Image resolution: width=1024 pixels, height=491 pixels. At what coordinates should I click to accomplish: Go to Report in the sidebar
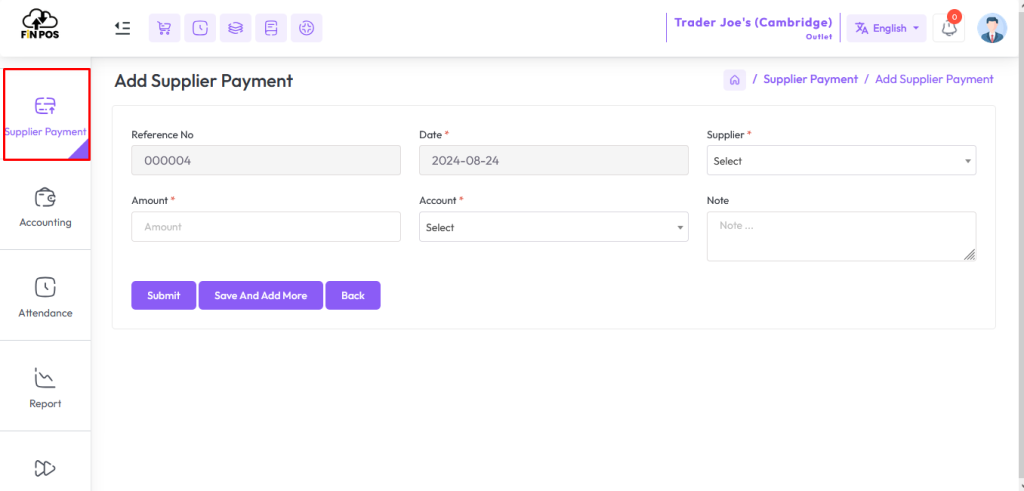45,388
